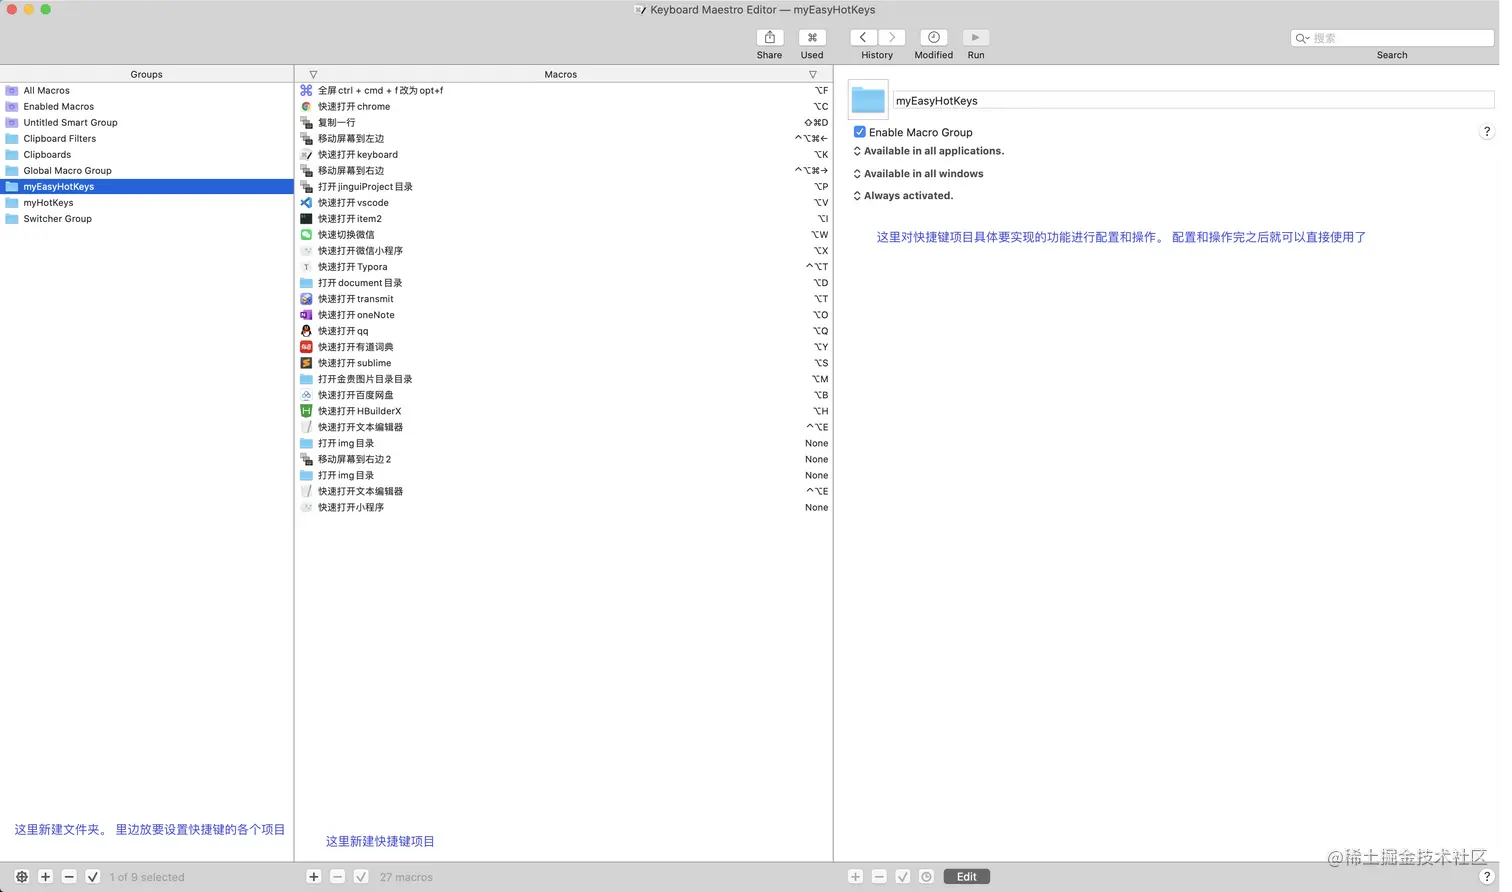Click the groups gear/target icon at bottom left
The image size is (1512, 892).
(21, 877)
